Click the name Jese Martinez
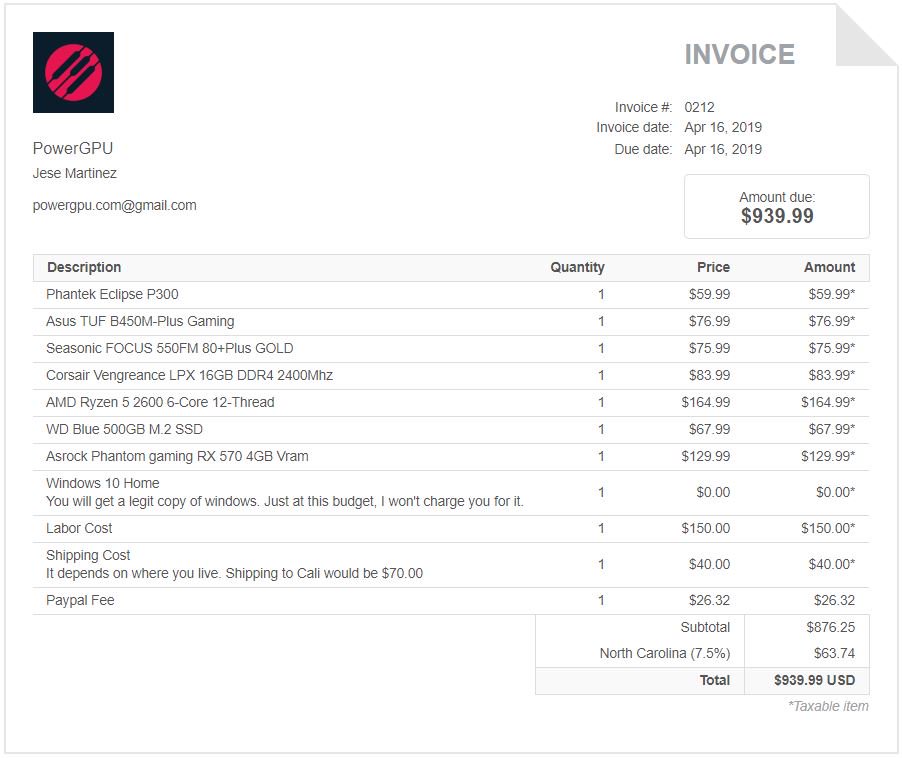This screenshot has width=902, height=758. pos(74,173)
